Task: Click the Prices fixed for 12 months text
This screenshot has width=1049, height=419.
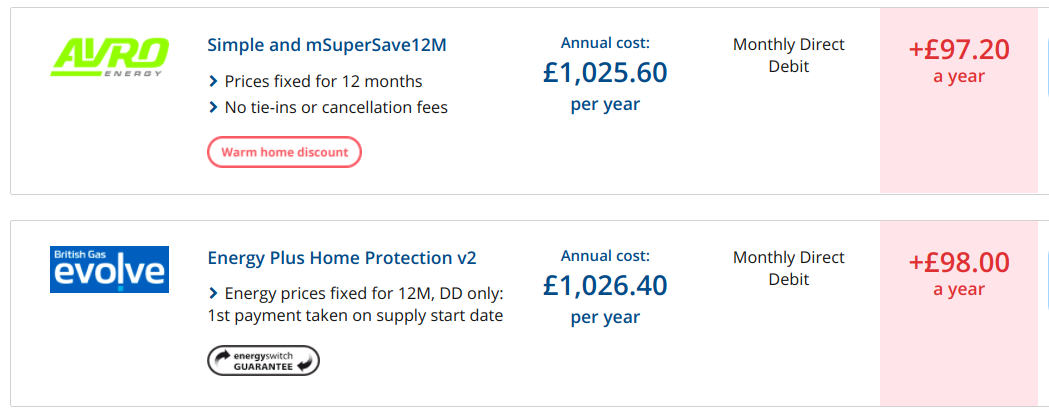Action: (323, 82)
